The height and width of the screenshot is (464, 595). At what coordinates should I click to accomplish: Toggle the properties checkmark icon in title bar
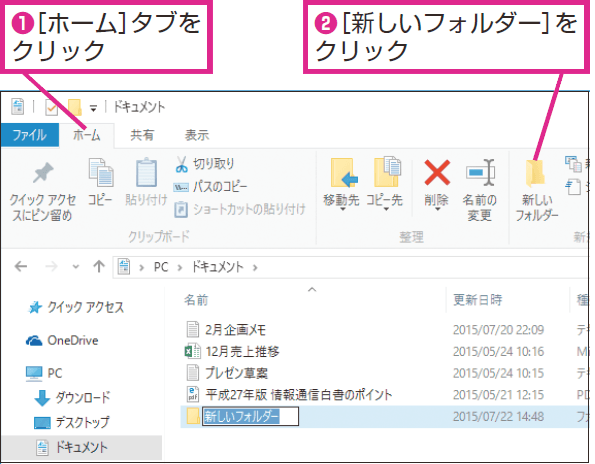click(51, 107)
